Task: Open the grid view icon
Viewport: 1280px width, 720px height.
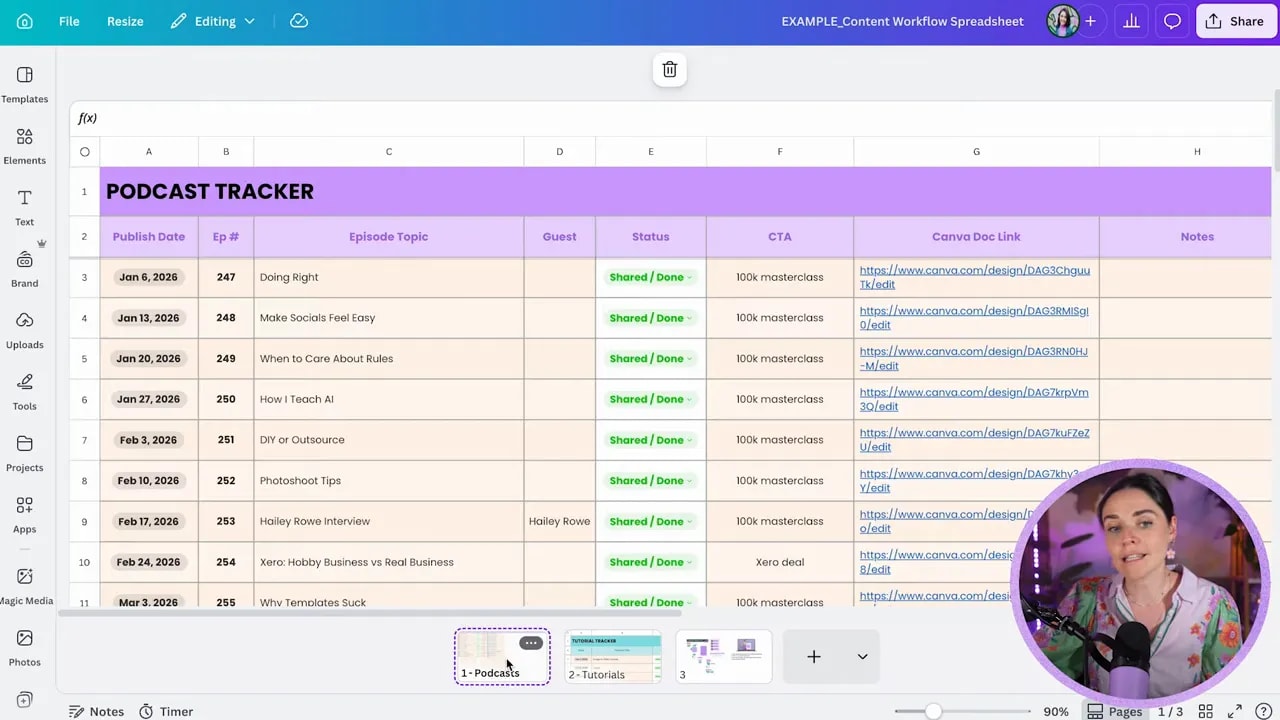Action: (x=1206, y=712)
